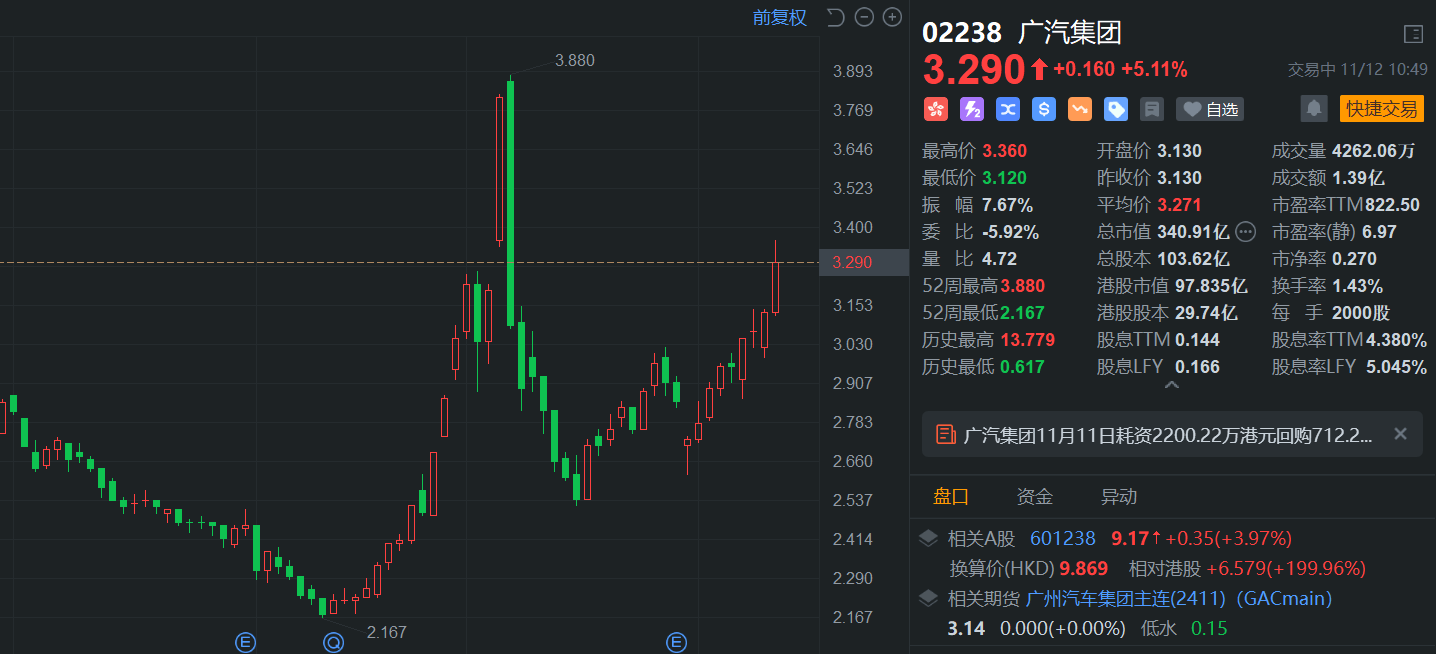The width and height of the screenshot is (1436, 654).
Task: Click the panel layout icon beside 广汽集团
Action: [x=1413, y=34]
